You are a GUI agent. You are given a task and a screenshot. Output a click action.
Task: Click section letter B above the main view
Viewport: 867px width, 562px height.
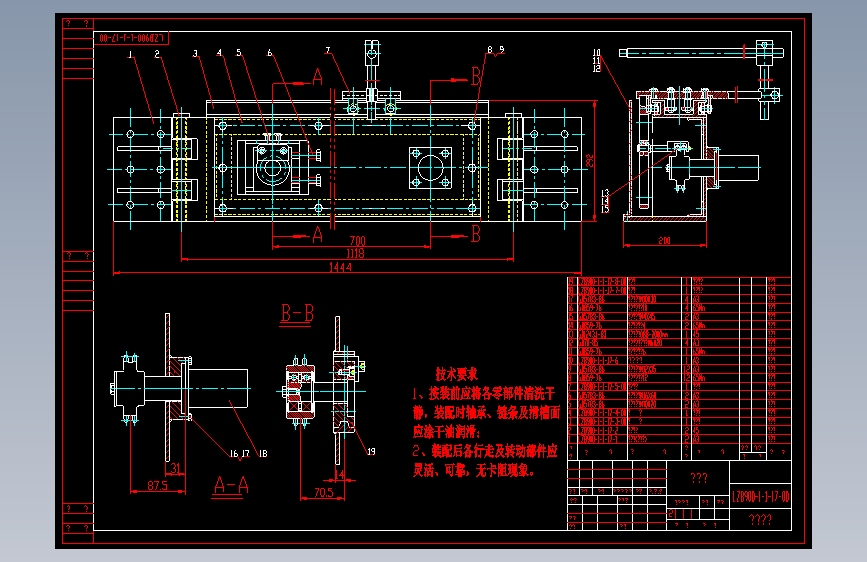click(x=476, y=76)
